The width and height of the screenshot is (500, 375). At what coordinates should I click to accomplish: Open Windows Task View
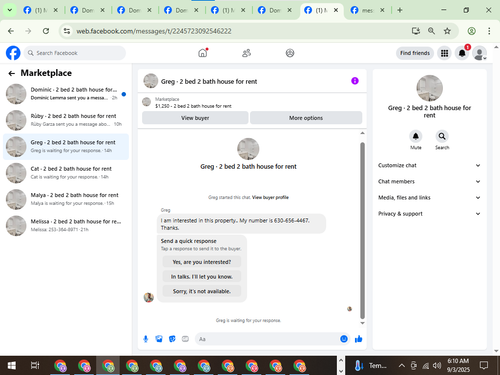[35, 366]
